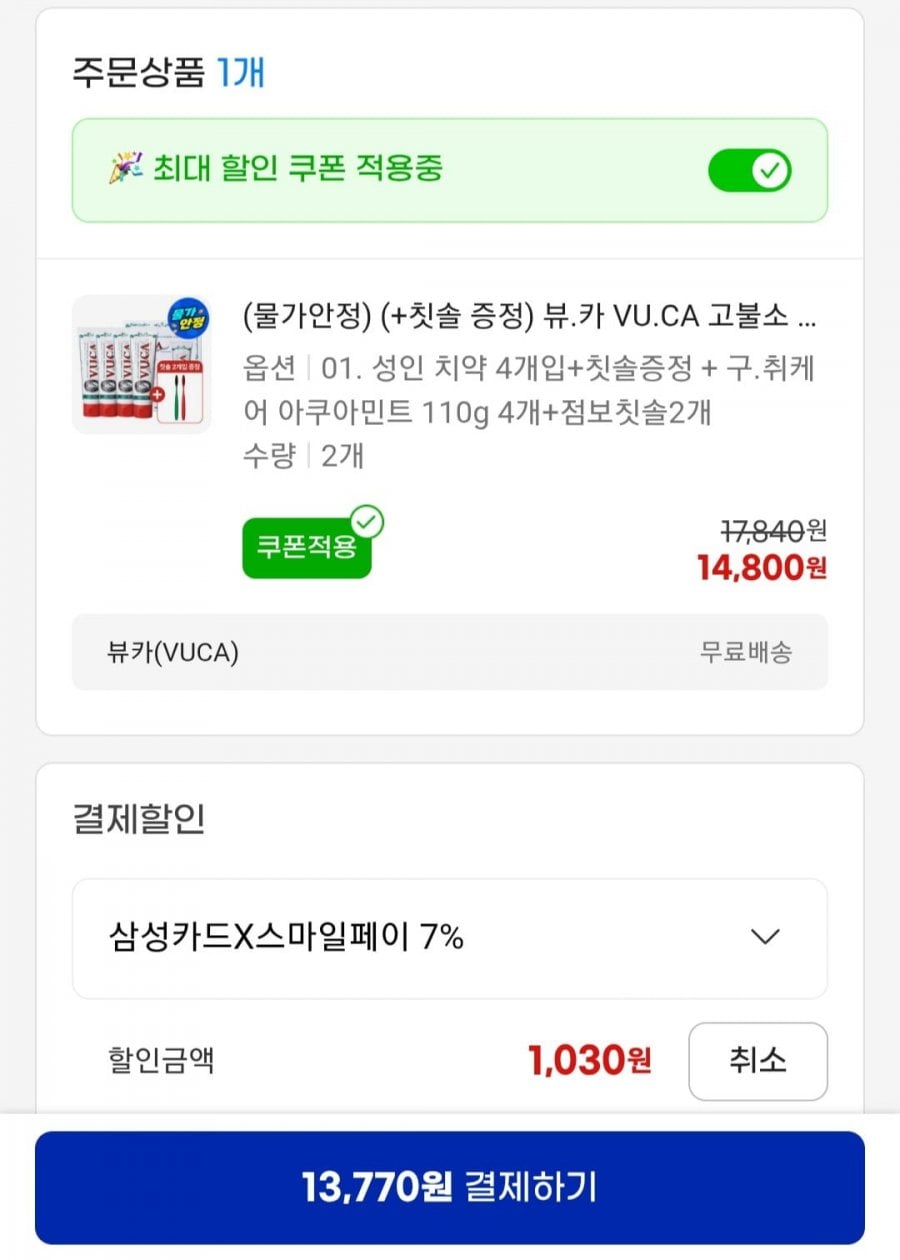The image size is (900, 1260).
Task: Tap the 결제할인 section title
Action: [139, 819]
